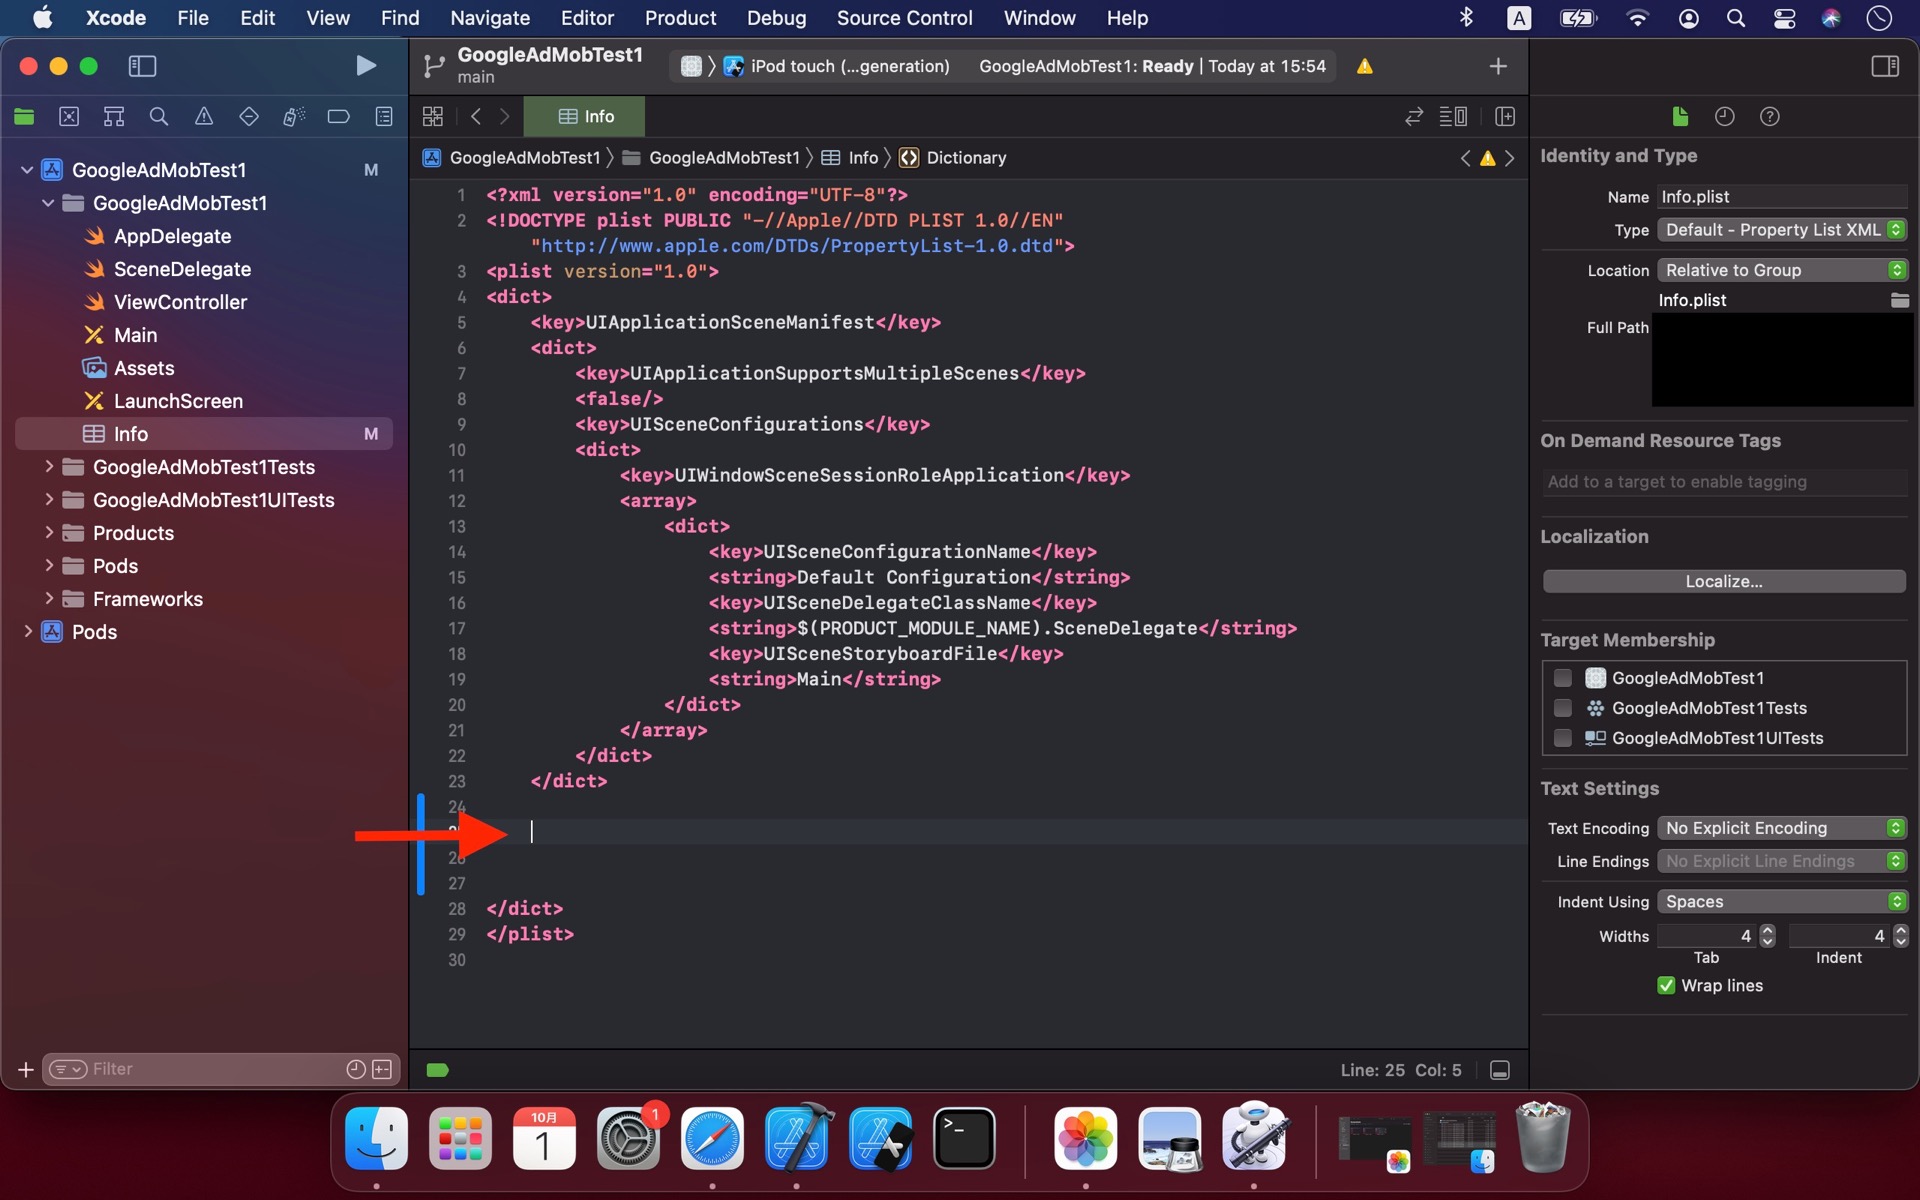Open the Editor menu
Screen dimensions: 1920x1200
tap(587, 18)
